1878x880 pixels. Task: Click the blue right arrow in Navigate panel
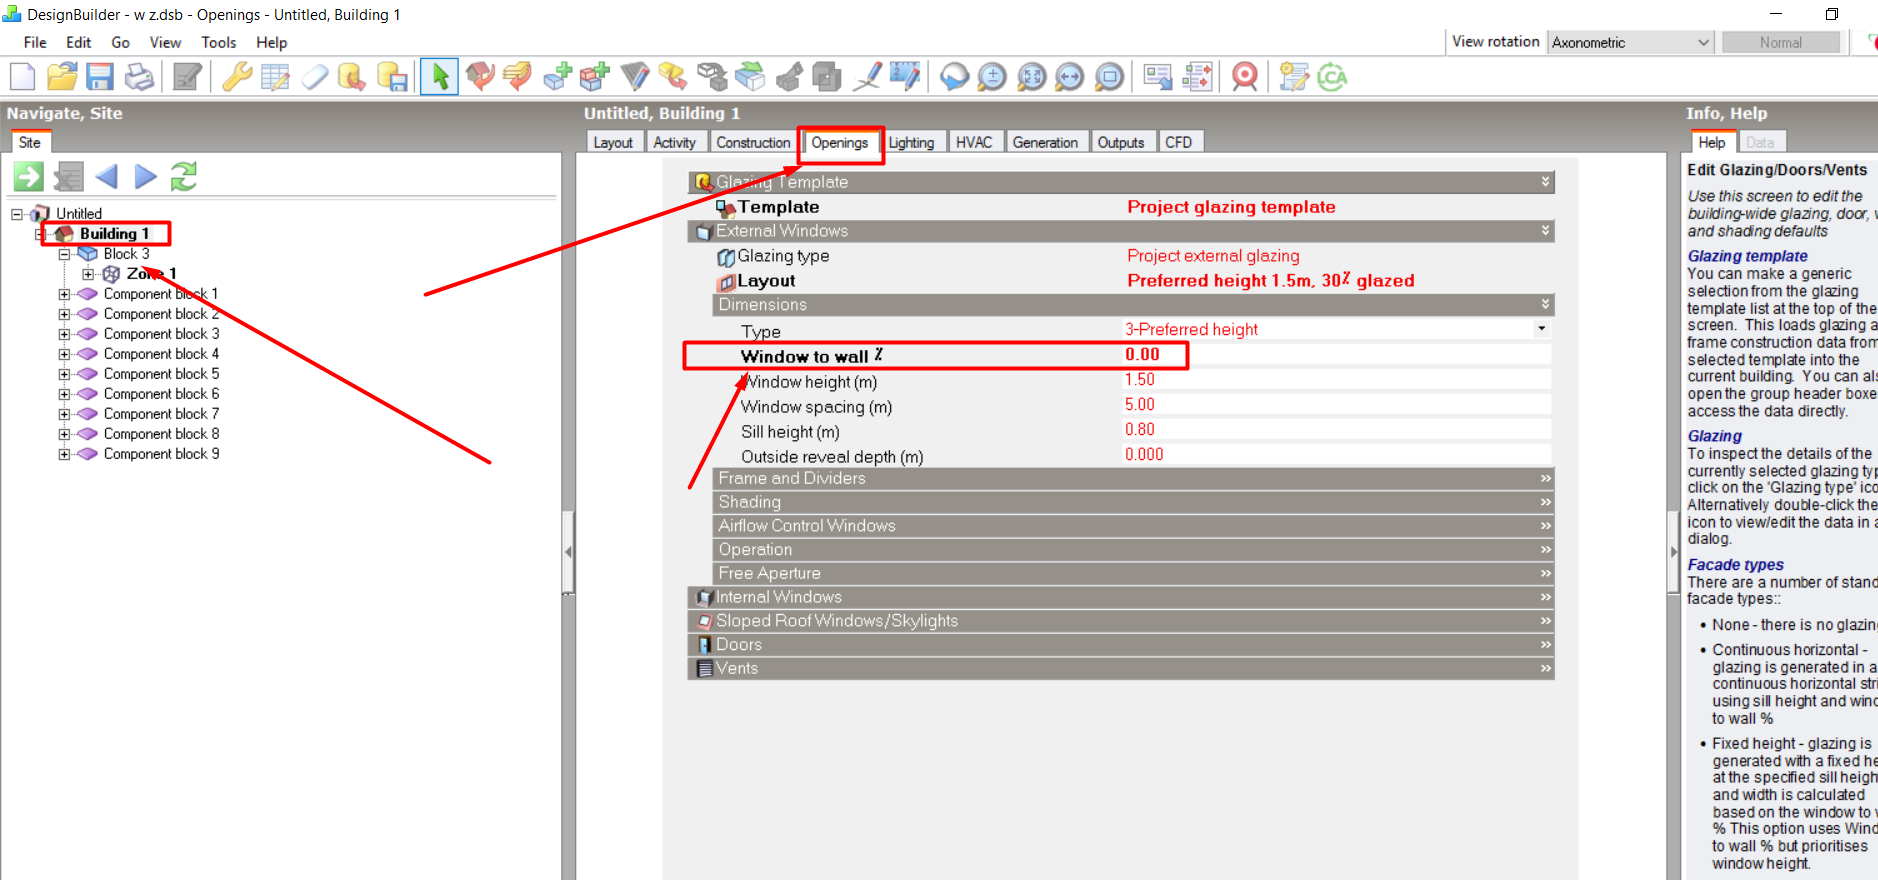click(146, 177)
